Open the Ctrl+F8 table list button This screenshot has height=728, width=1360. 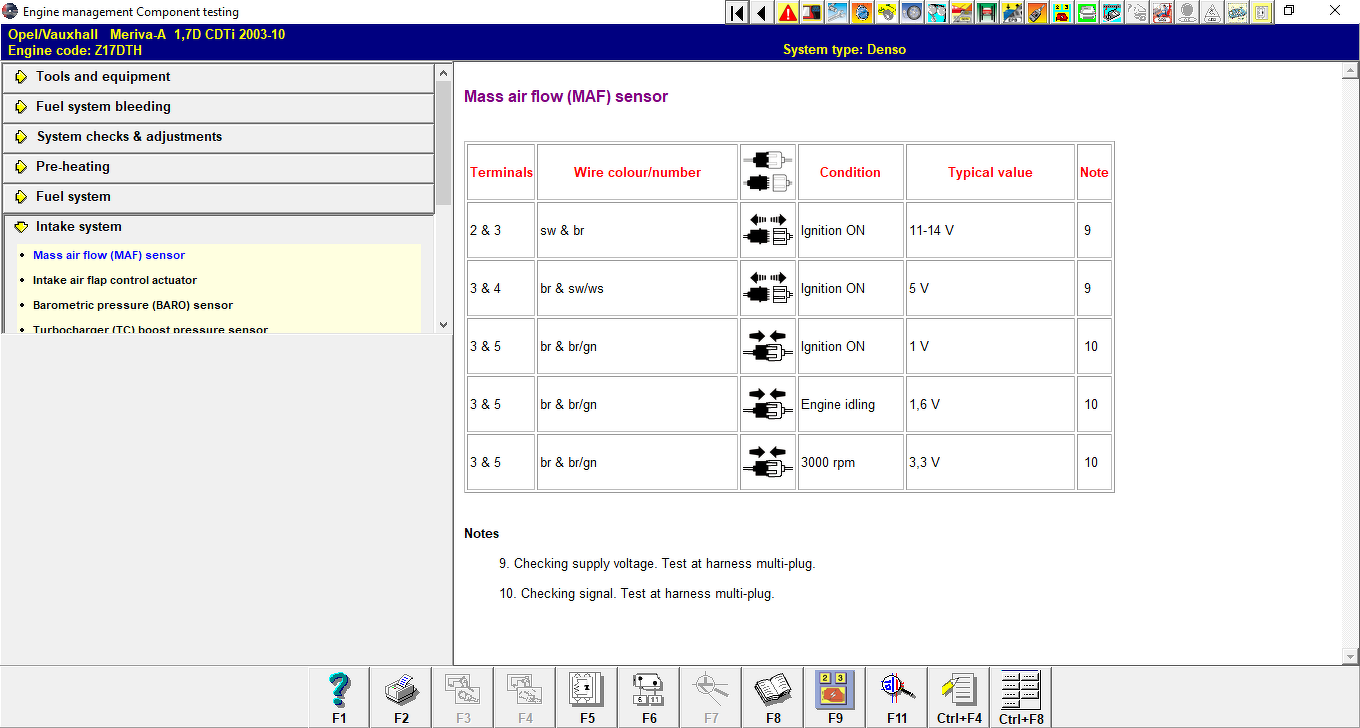pos(1021,697)
